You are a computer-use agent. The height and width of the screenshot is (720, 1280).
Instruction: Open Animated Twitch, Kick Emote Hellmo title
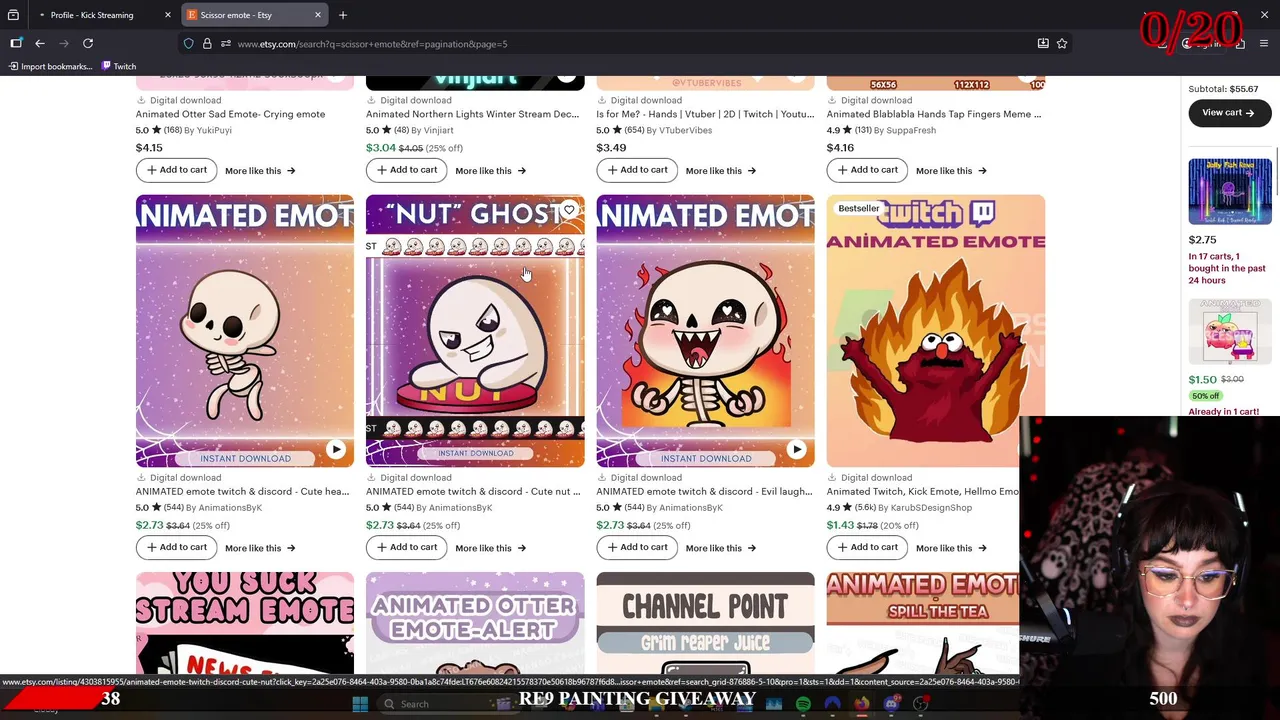(923, 492)
